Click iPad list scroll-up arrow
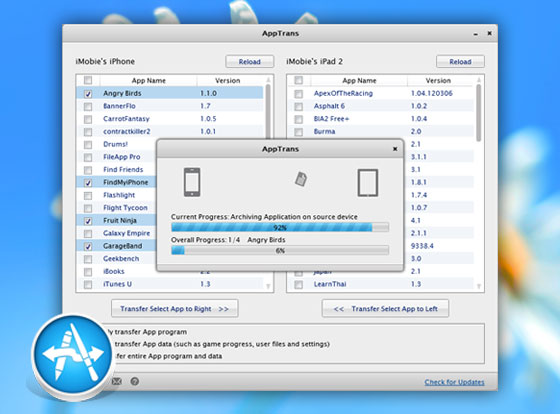 [x=479, y=79]
